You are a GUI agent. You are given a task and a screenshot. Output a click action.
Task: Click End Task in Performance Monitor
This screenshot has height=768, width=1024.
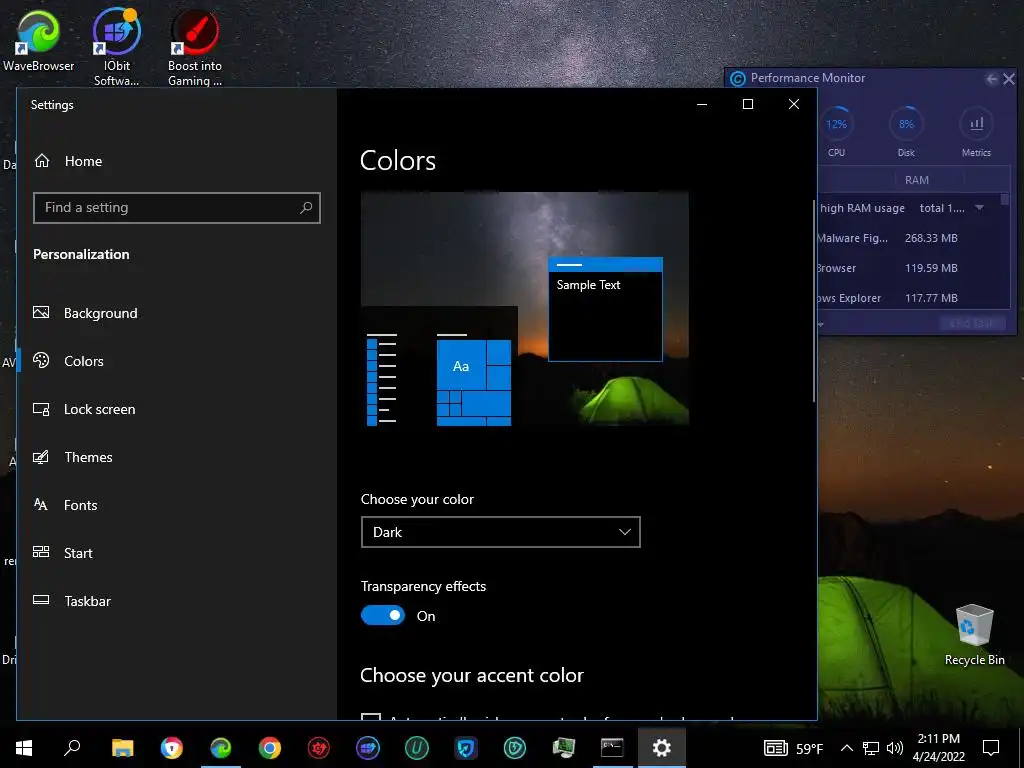pyautogui.click(x=972, y=323)
